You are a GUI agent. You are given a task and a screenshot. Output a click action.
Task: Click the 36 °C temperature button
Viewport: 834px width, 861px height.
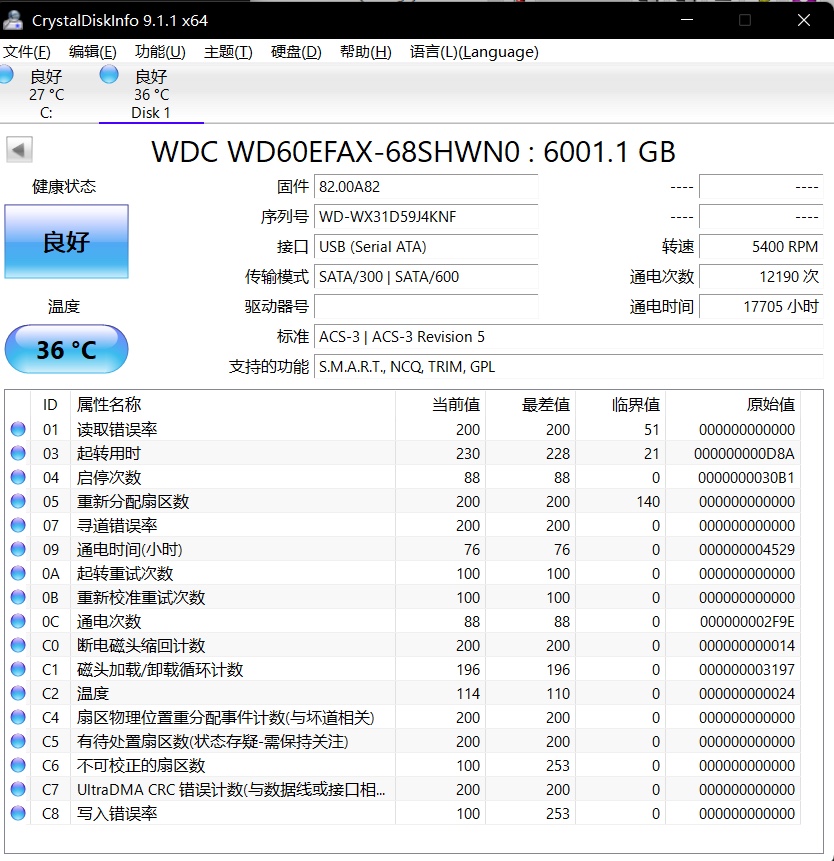click(x=66, y=350)
